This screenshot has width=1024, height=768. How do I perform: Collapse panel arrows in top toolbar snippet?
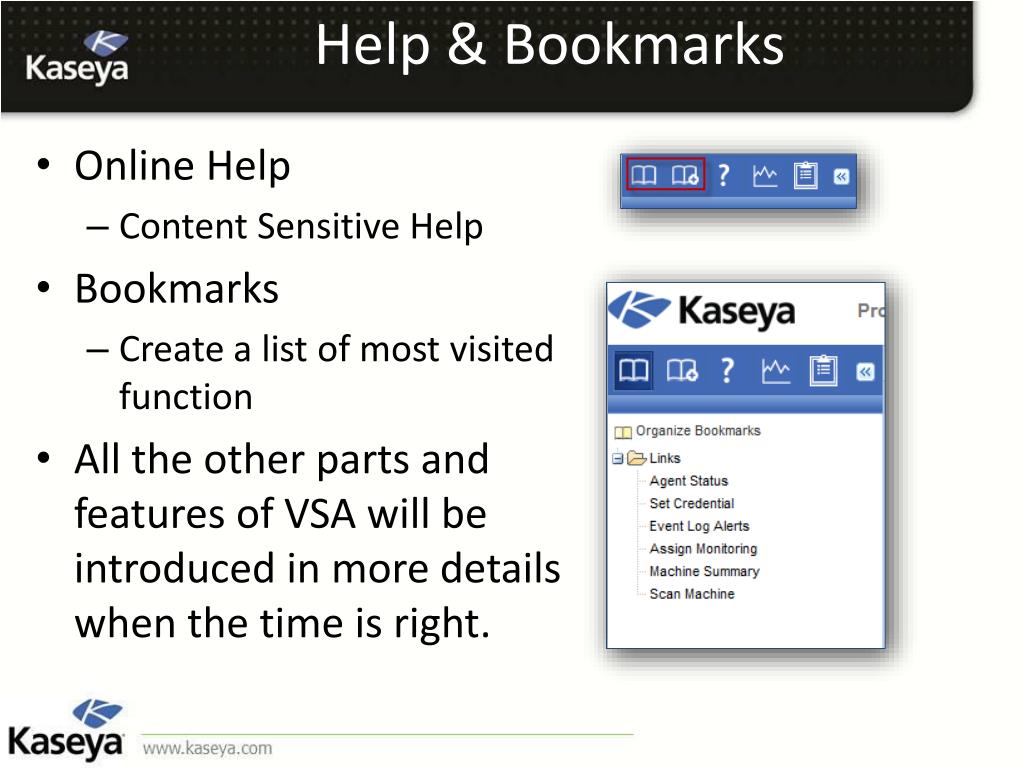coord(841,176)
